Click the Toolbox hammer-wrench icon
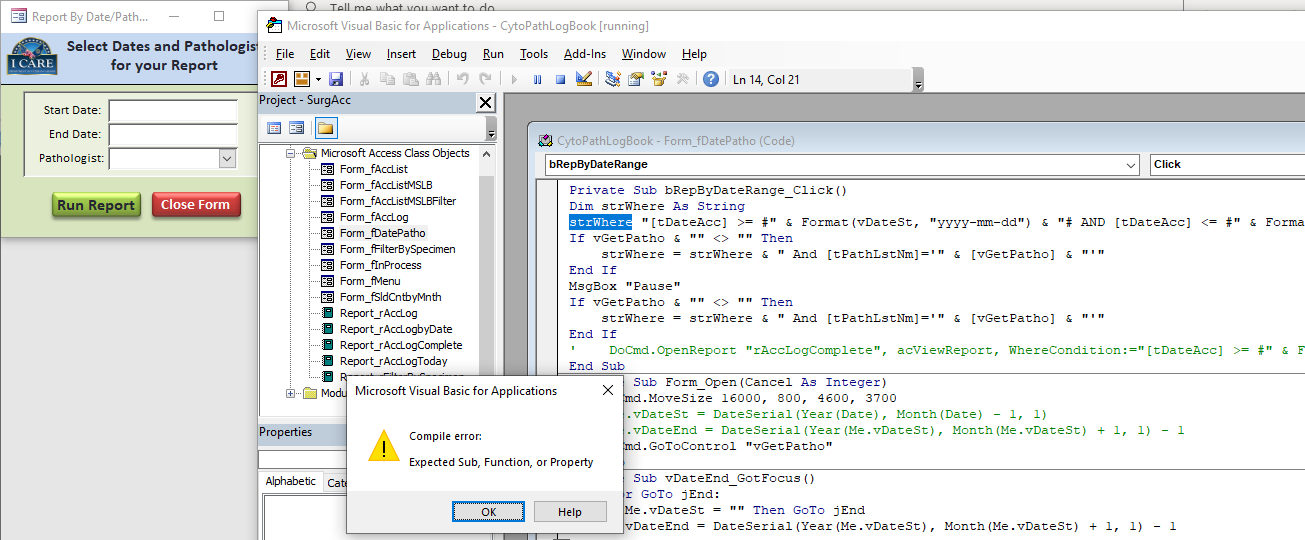Screen dimensions: 1305x540 click(x=683, y=79)
